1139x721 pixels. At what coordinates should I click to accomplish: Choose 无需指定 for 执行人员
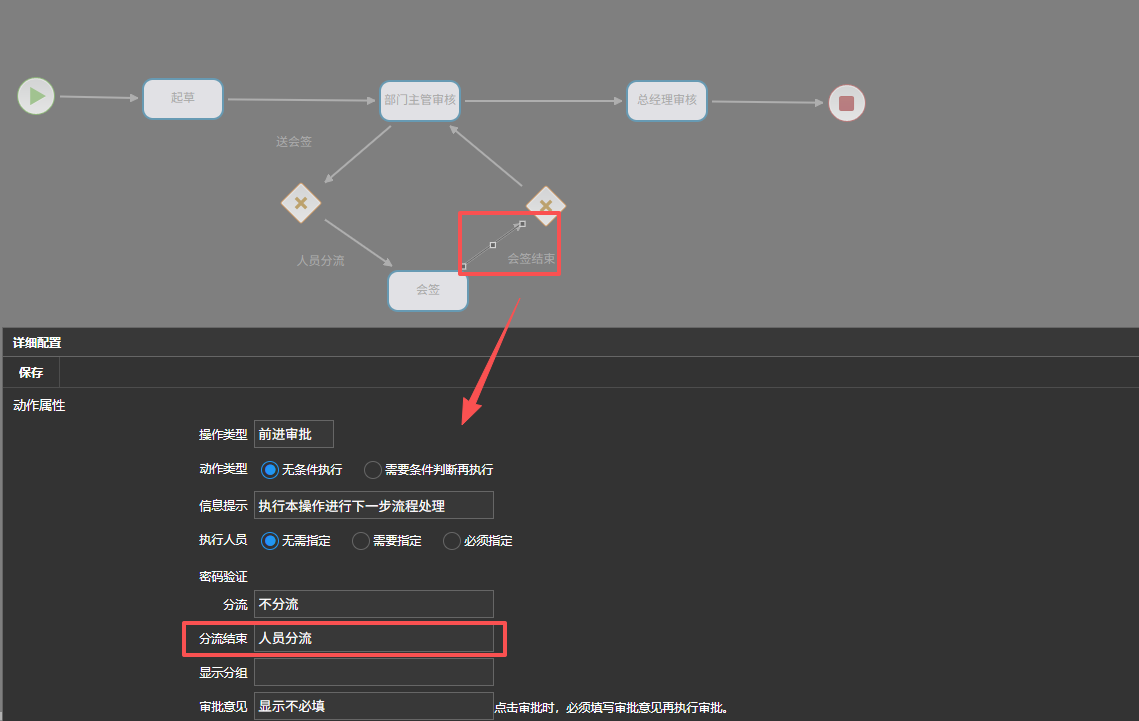point(270,541)
